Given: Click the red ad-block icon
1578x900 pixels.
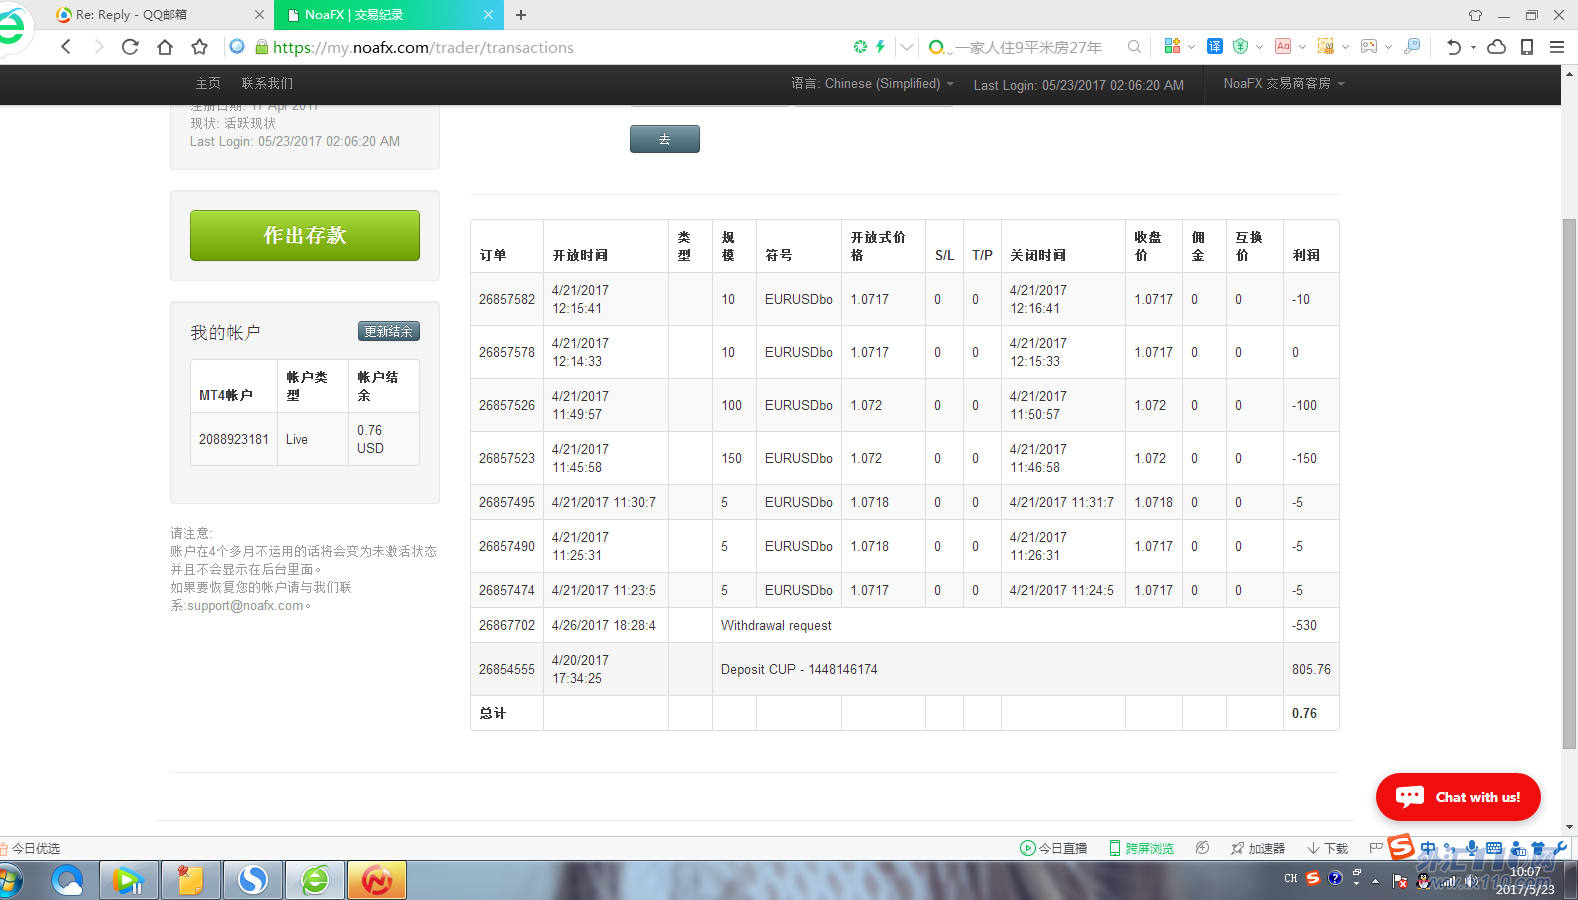Looking at the screenshot, I should (1283, 46).
